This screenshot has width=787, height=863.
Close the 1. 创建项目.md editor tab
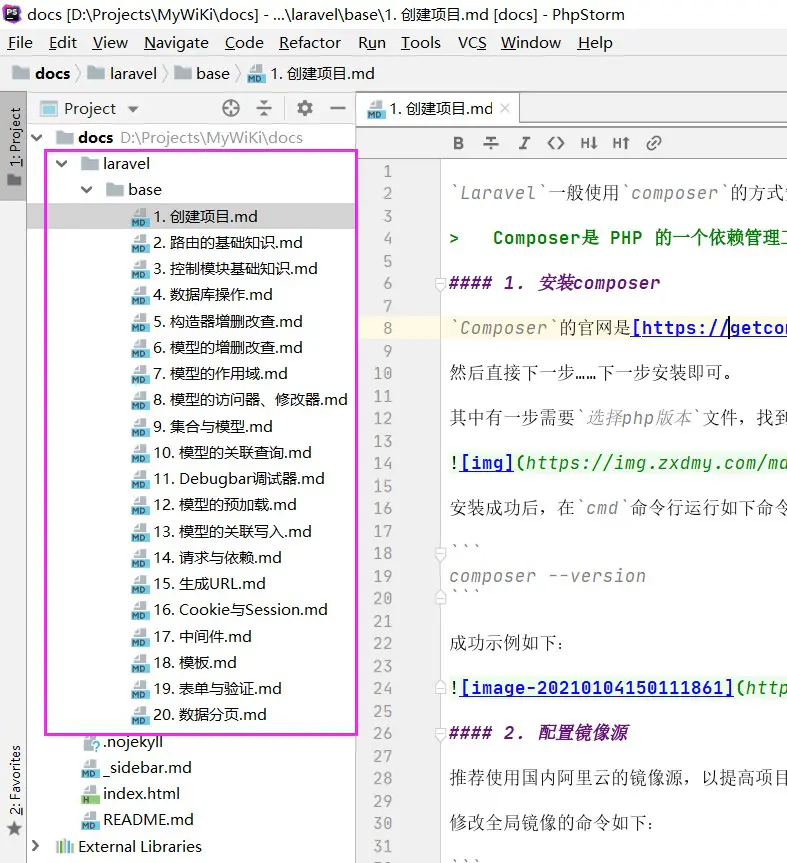click(x=505, y=108)
